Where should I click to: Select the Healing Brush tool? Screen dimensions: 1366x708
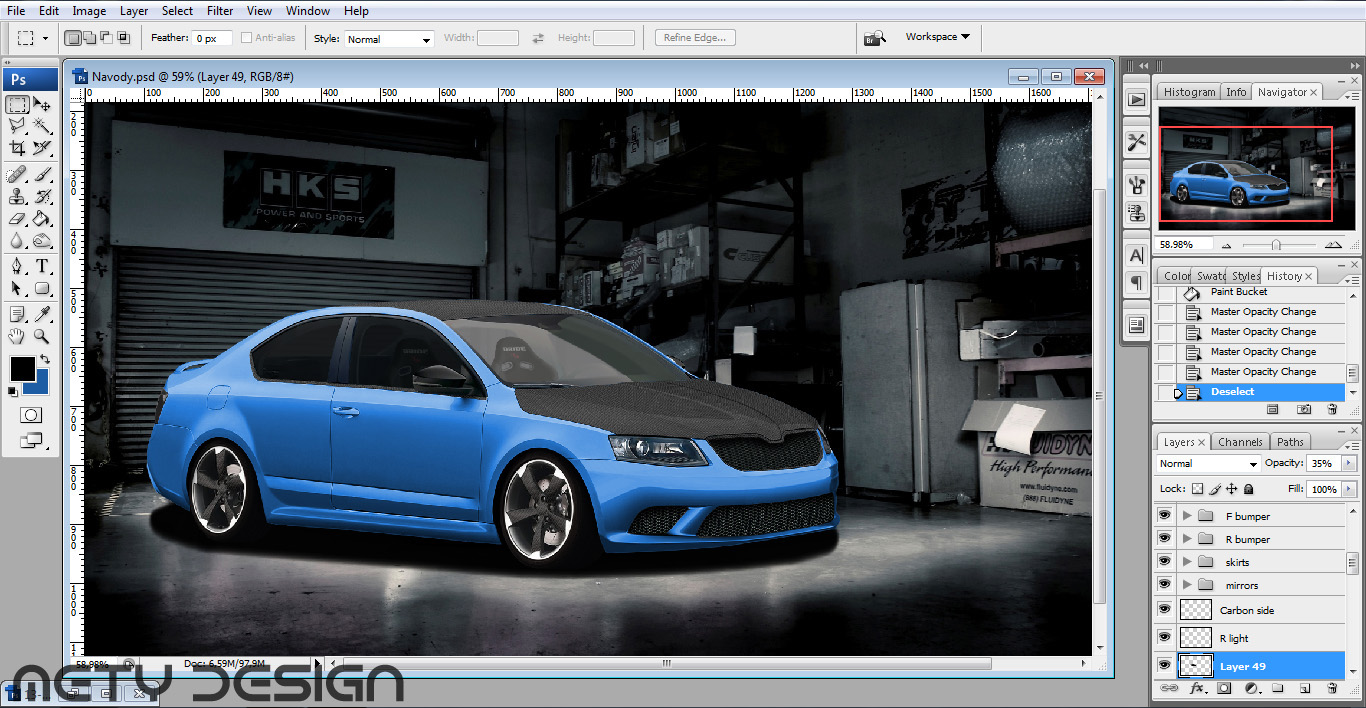point(17,175)
